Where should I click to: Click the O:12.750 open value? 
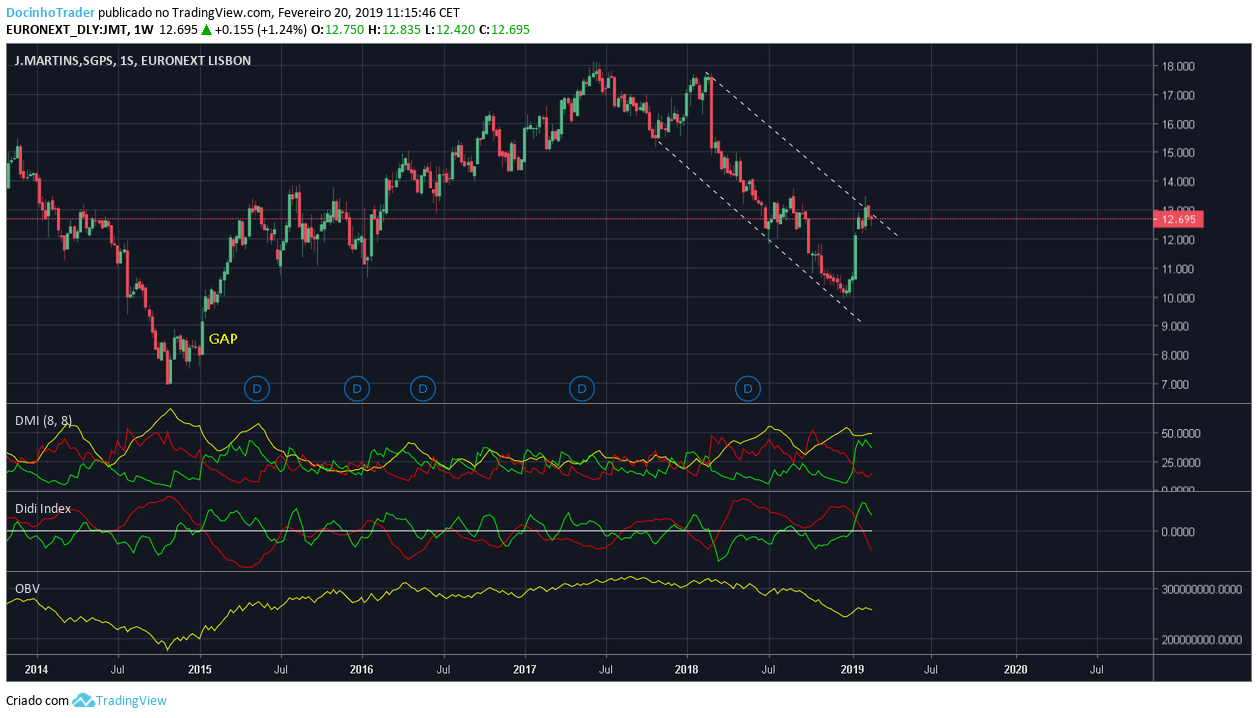tap(337, 30)
